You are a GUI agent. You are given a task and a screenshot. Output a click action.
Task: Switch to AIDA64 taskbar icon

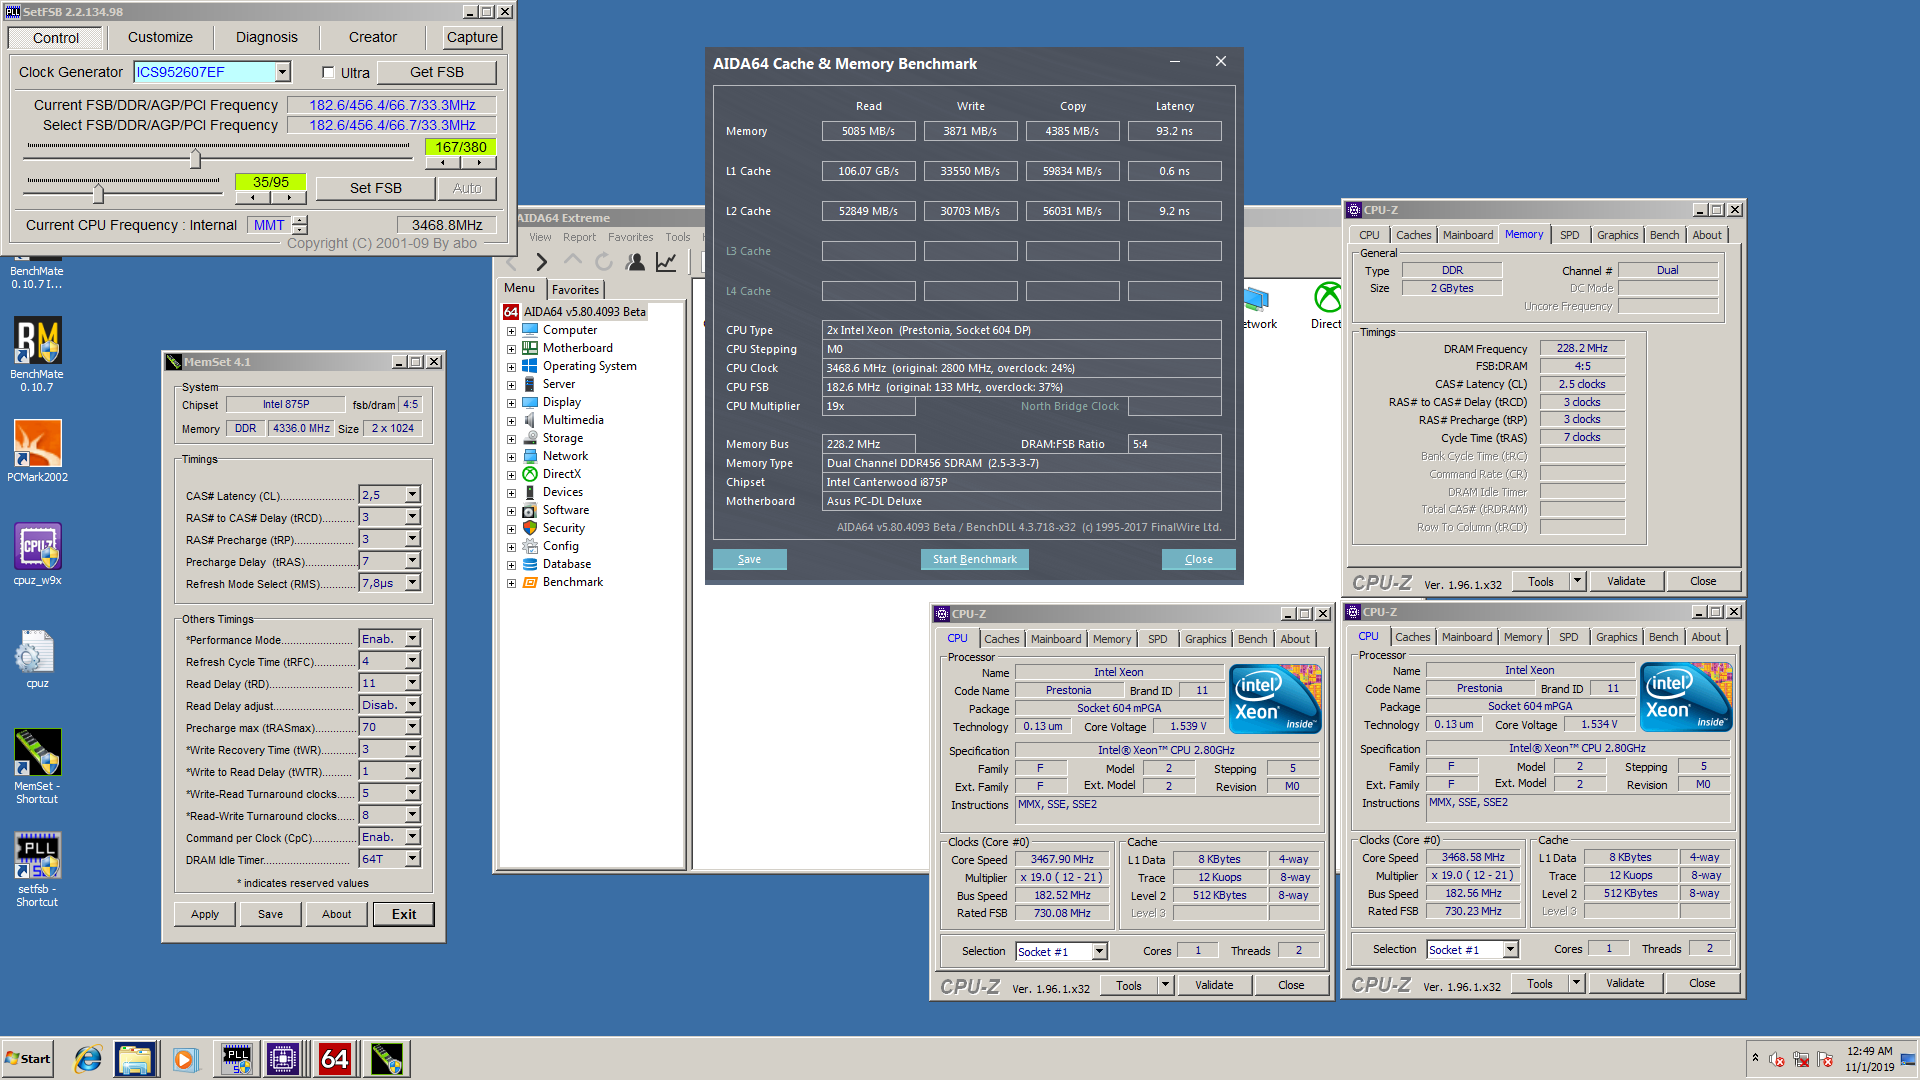click(x=335, y=1059)
